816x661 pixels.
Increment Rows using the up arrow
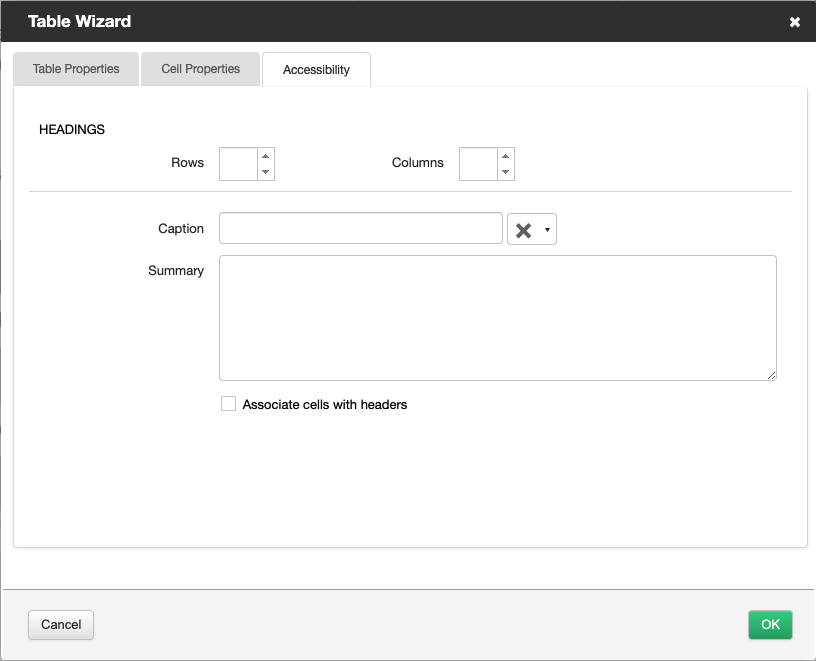tap(266, 156)
